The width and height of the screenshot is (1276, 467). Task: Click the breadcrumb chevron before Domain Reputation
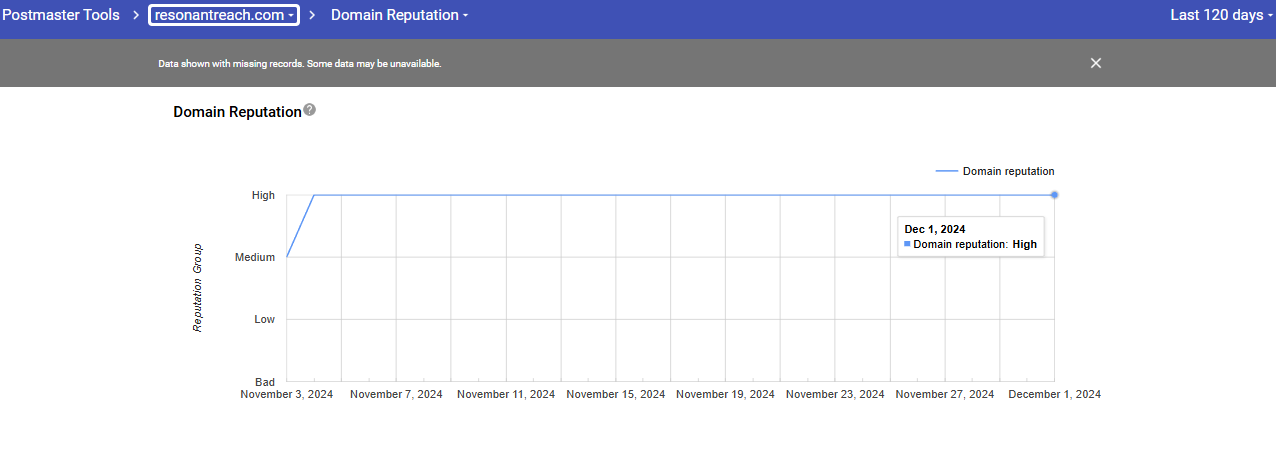click(314, 15)
